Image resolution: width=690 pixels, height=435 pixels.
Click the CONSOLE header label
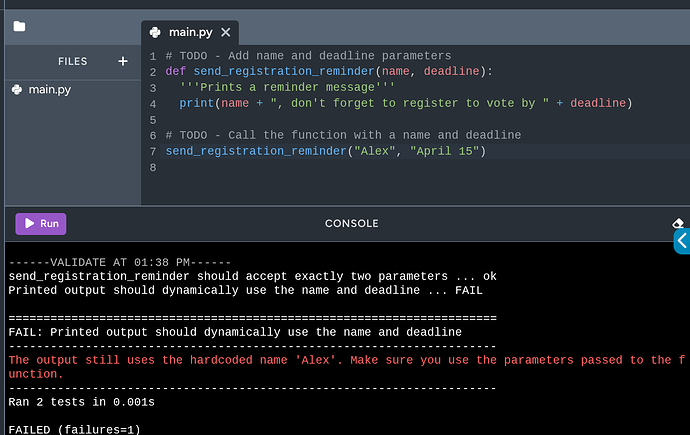352,223
